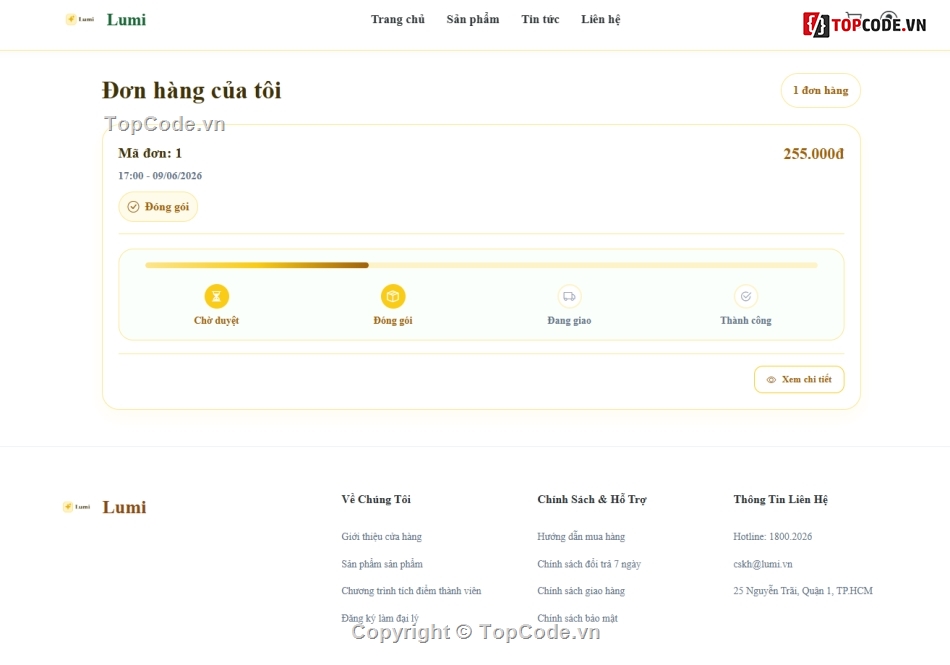Click the Thông Tin Liên Hệ heading
950x665 pixels.
pyautogui.click(x=780, y=500)
